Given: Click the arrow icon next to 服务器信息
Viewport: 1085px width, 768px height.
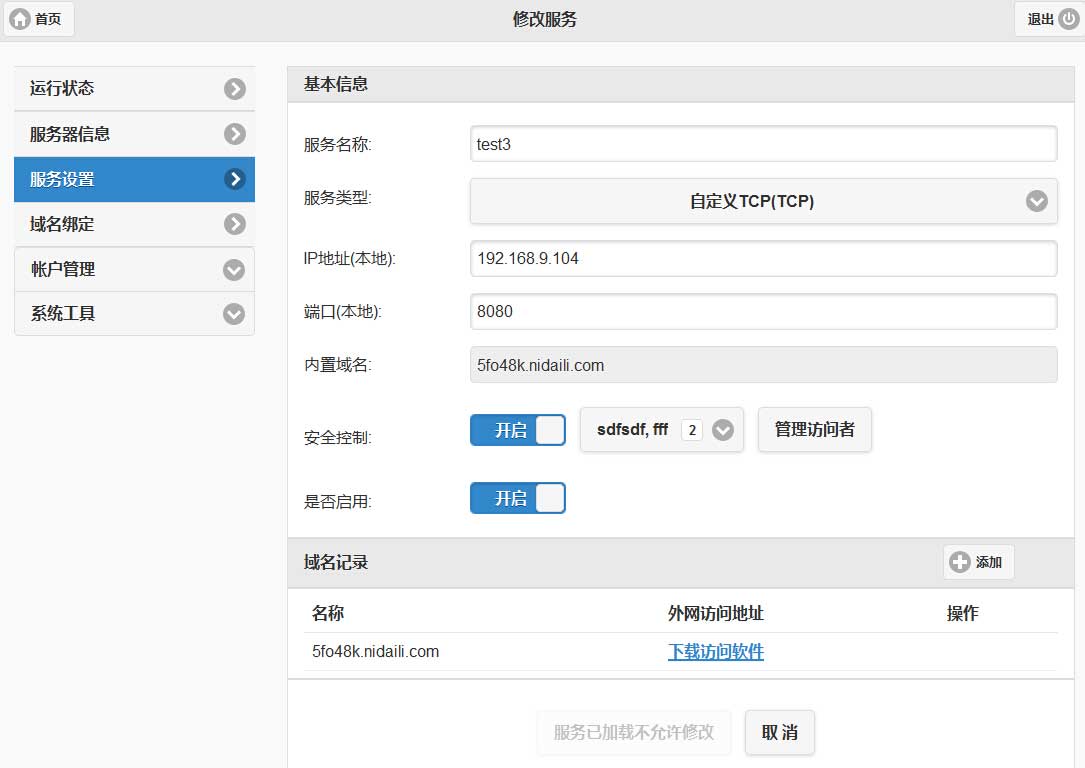Looking at the screenshot, I should tap(234, 134).
